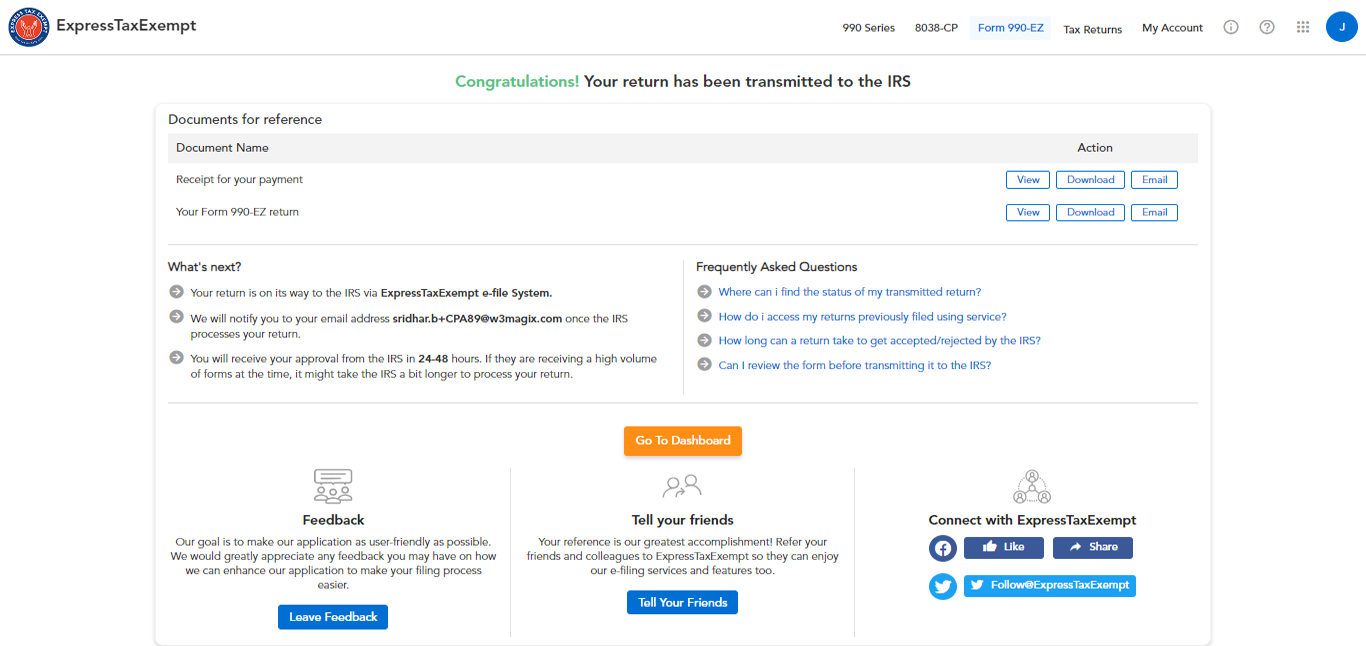
Task: Open the My Account menu
Action: click(x=1172, y=28)
